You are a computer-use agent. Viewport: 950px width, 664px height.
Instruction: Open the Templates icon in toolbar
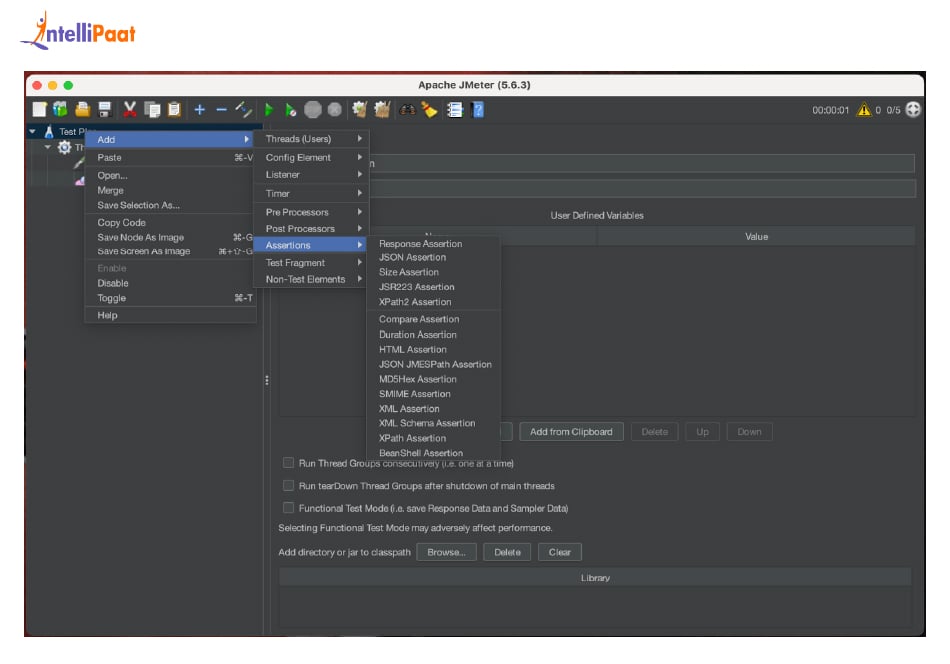coord(60,110)
